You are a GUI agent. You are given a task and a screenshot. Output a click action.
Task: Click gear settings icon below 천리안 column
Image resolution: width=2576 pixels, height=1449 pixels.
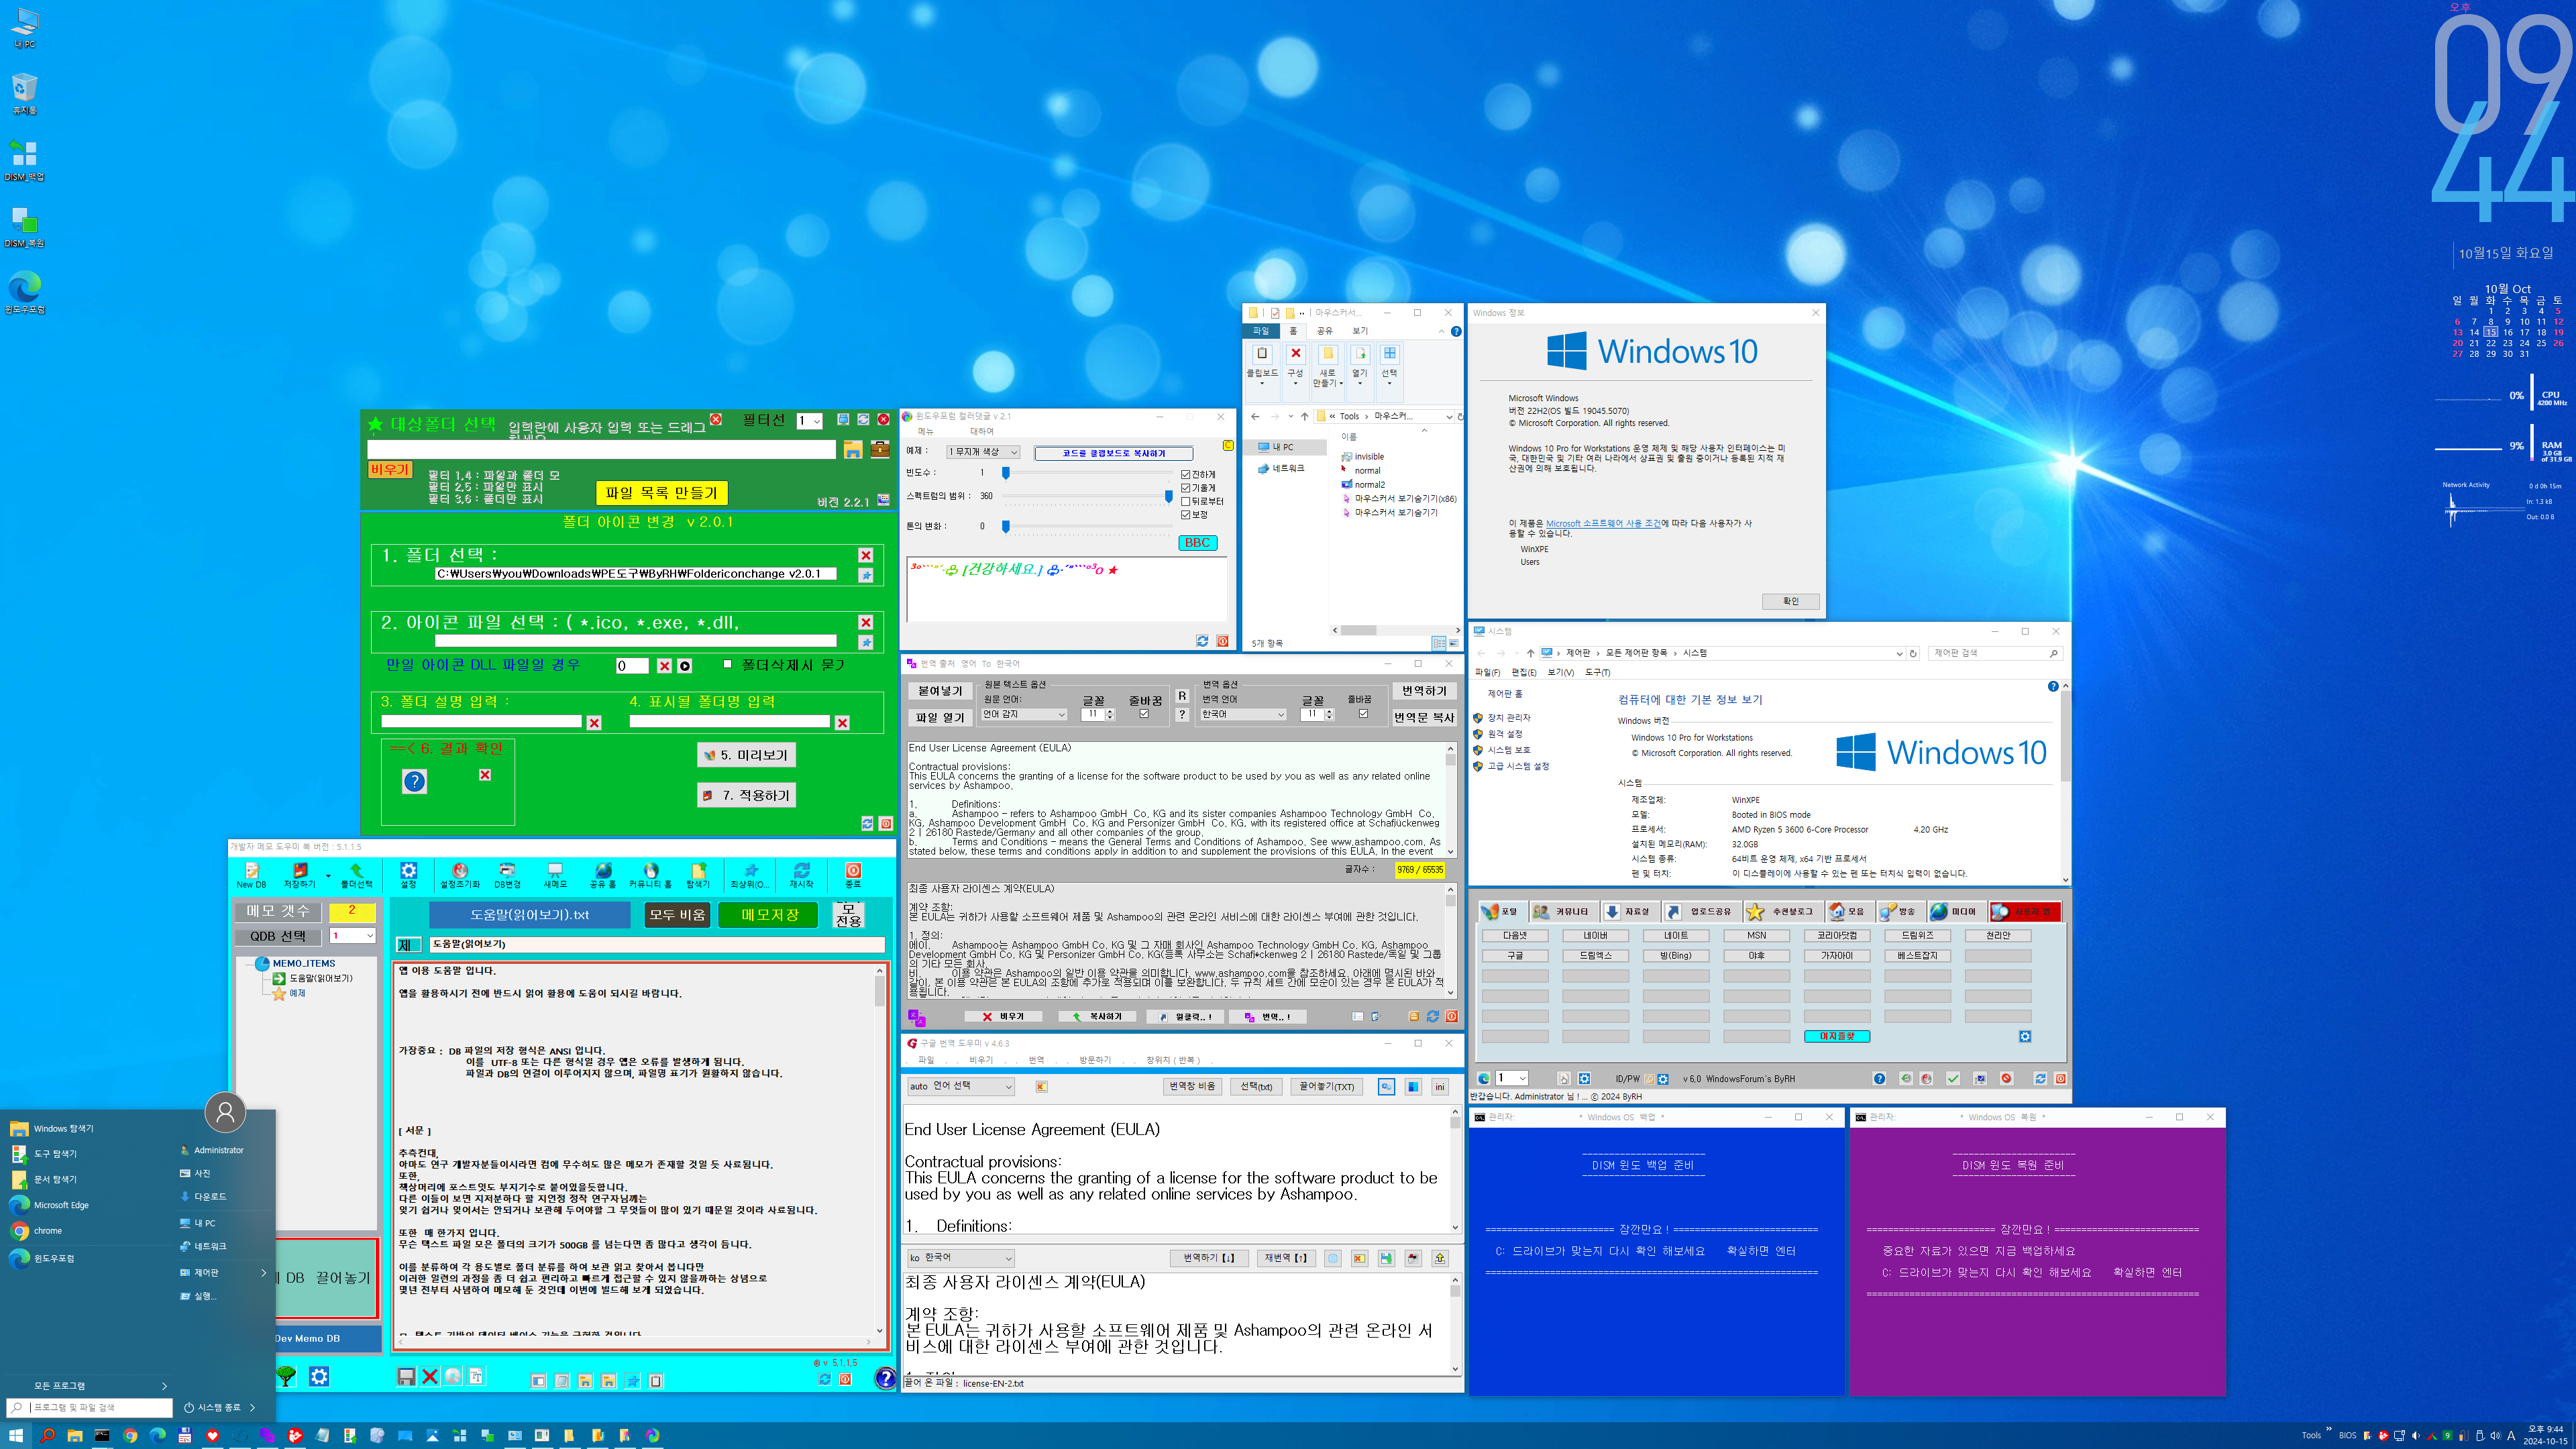point(2025,1036)
